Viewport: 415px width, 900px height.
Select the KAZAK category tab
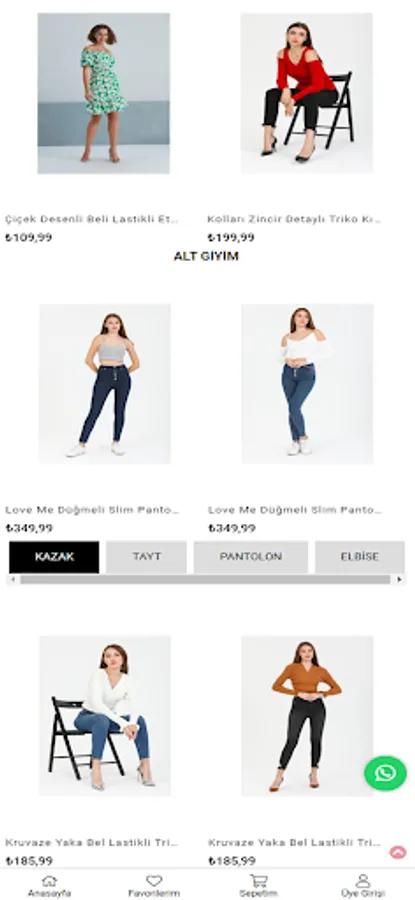[x=54, y=557]
